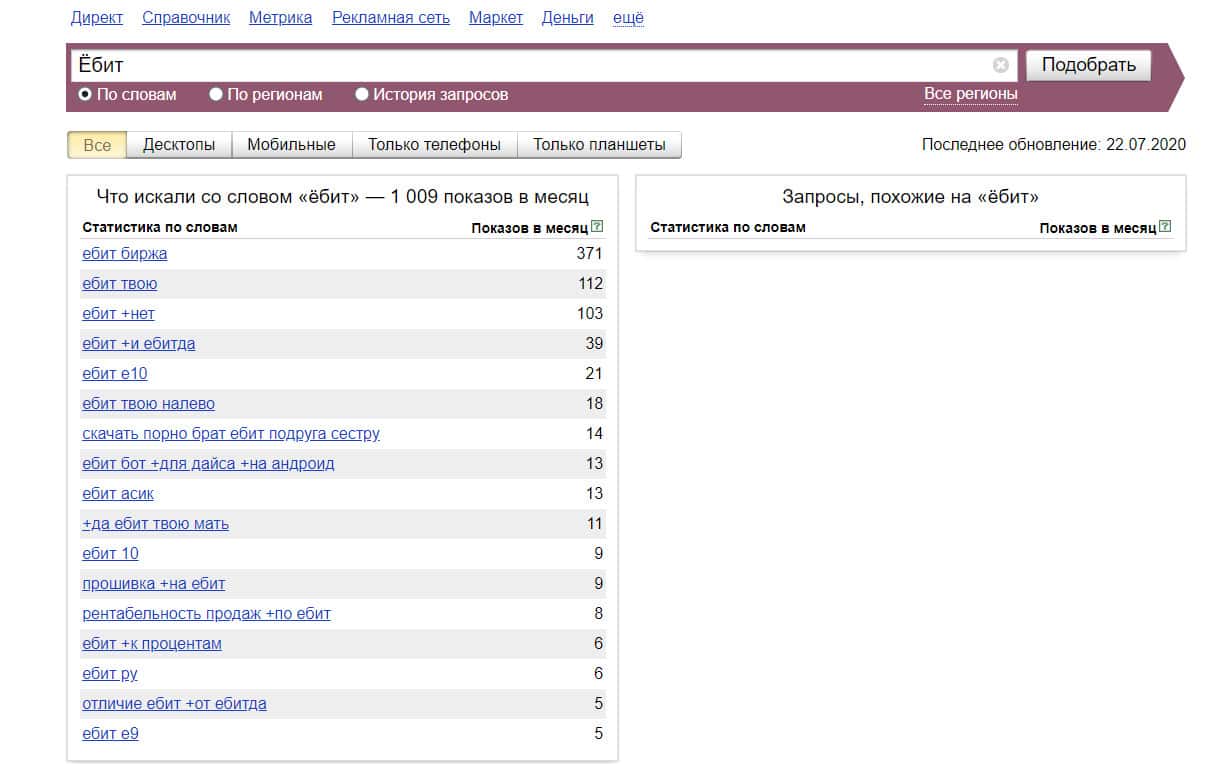The image size is (1213, 764).
Task: Switch to the "Мобильные" tab
Action: pyautogui.click(x=291, y=145)
